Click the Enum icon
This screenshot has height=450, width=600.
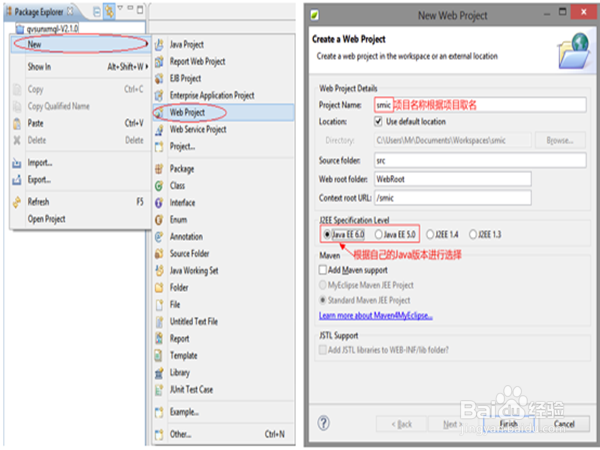click(x=159, y=220)
